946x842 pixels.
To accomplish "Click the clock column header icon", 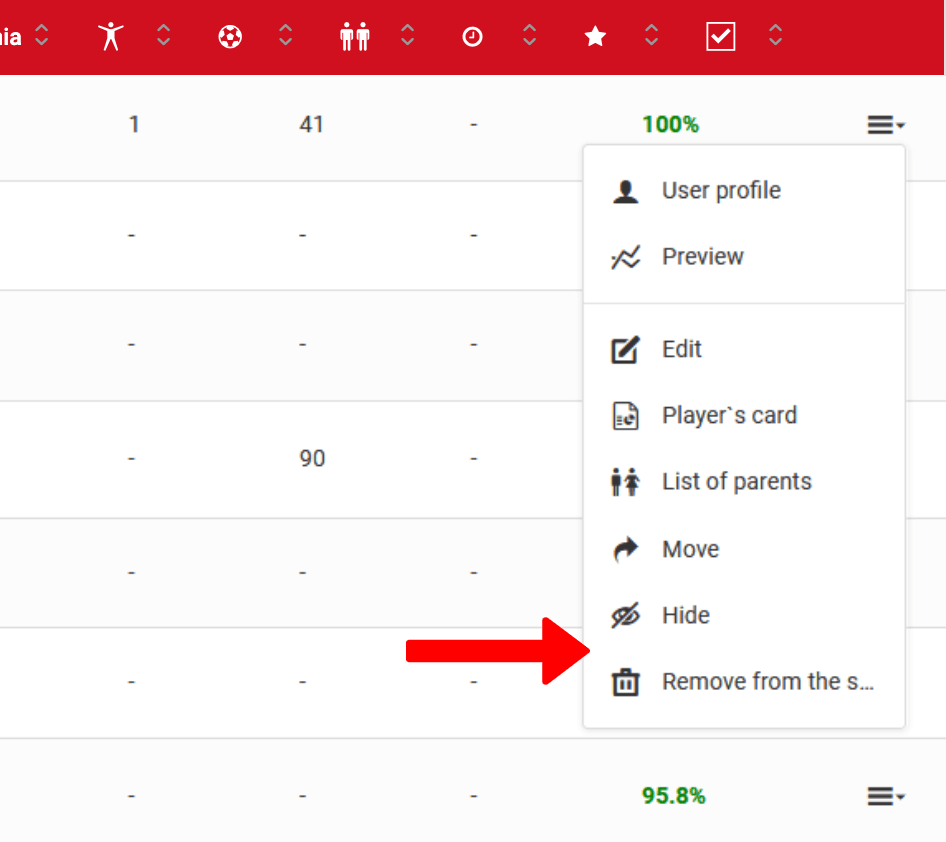I will pyautogui.click(x=472, y=36).
